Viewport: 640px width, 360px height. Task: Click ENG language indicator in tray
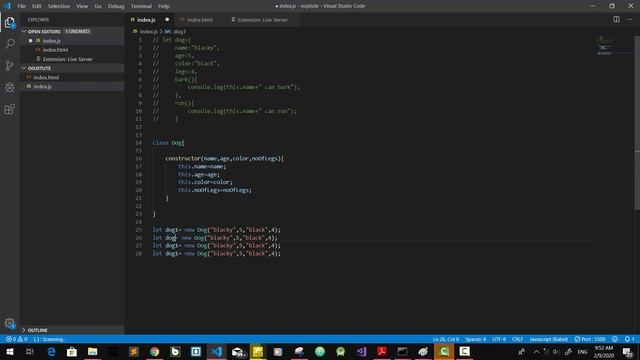[x=582, y=352]
